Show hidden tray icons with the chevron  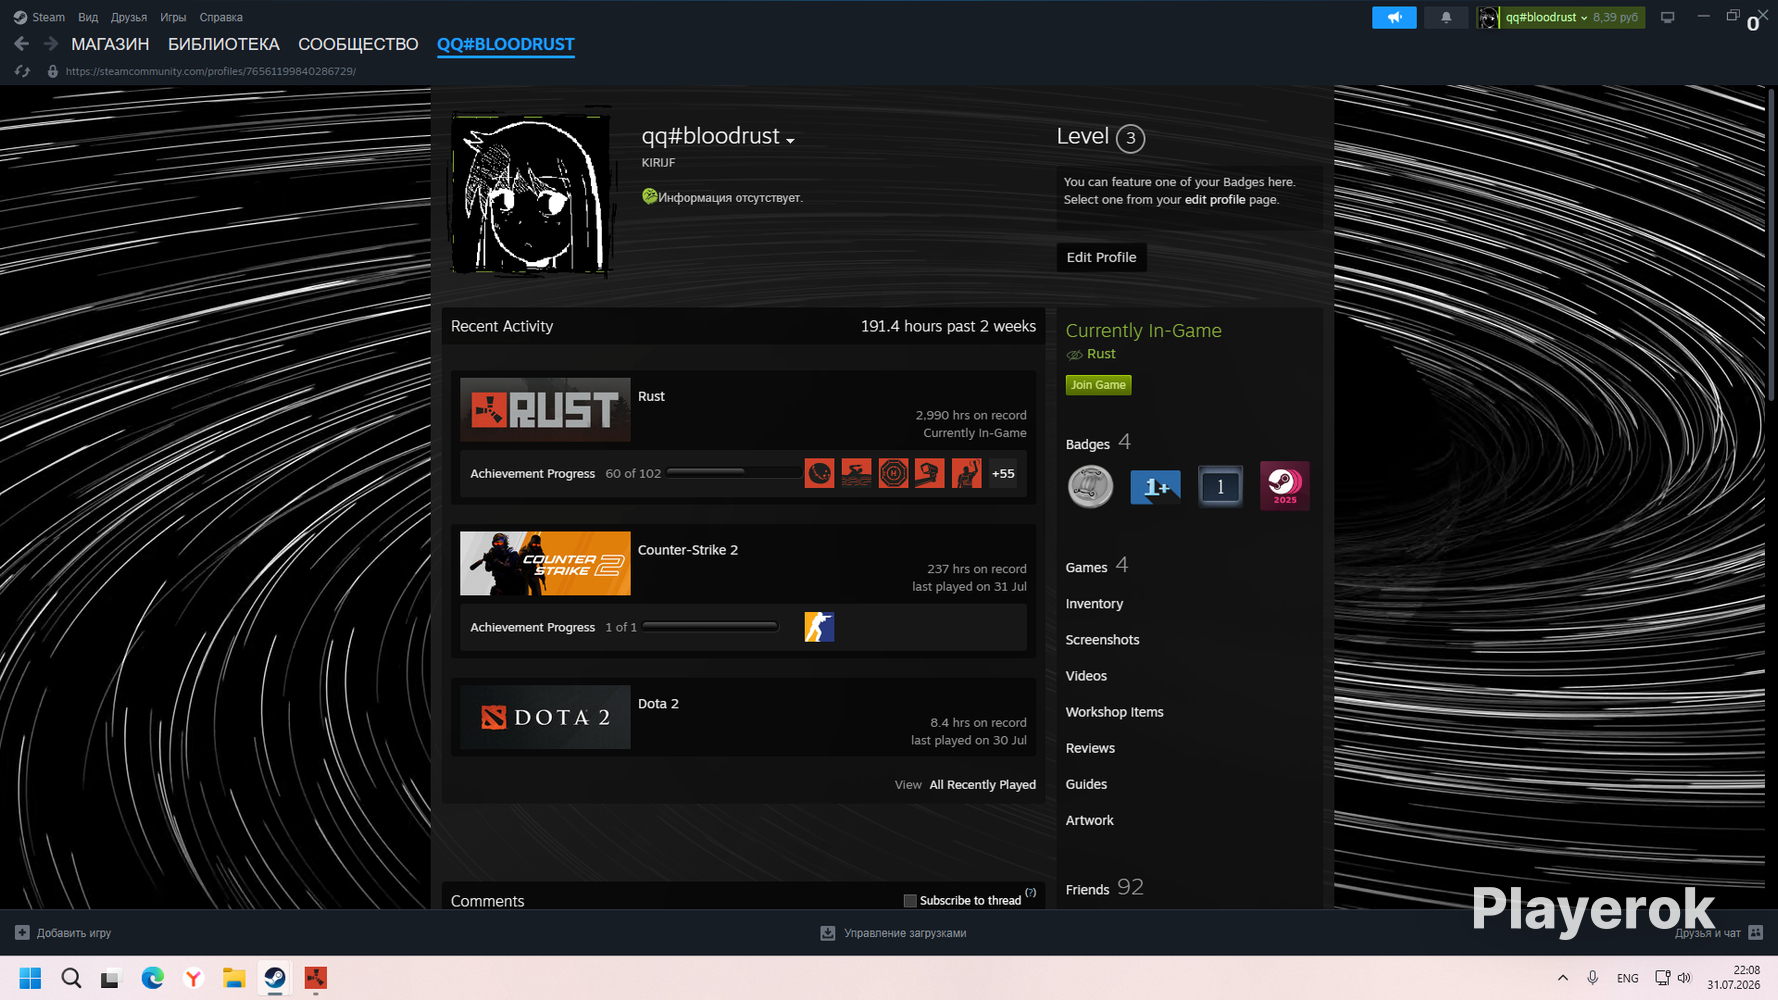(1563, 978)
